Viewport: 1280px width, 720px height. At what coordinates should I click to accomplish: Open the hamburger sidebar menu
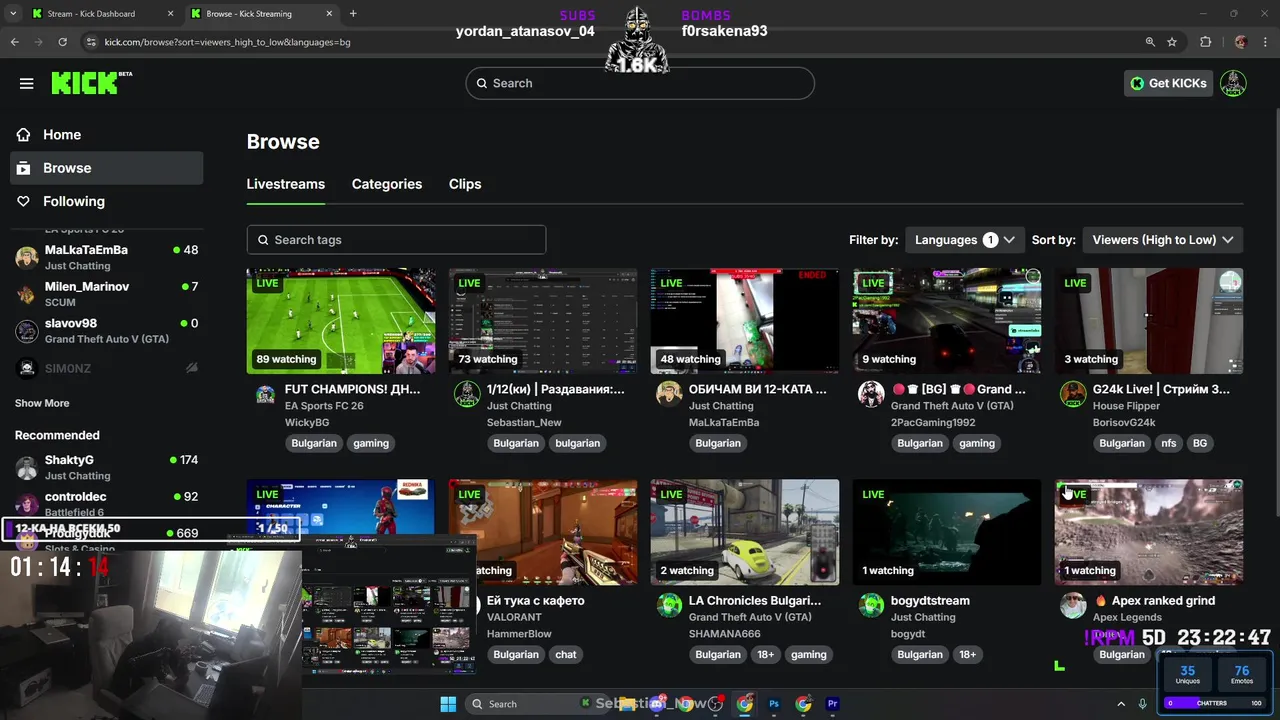pos(27,83)
